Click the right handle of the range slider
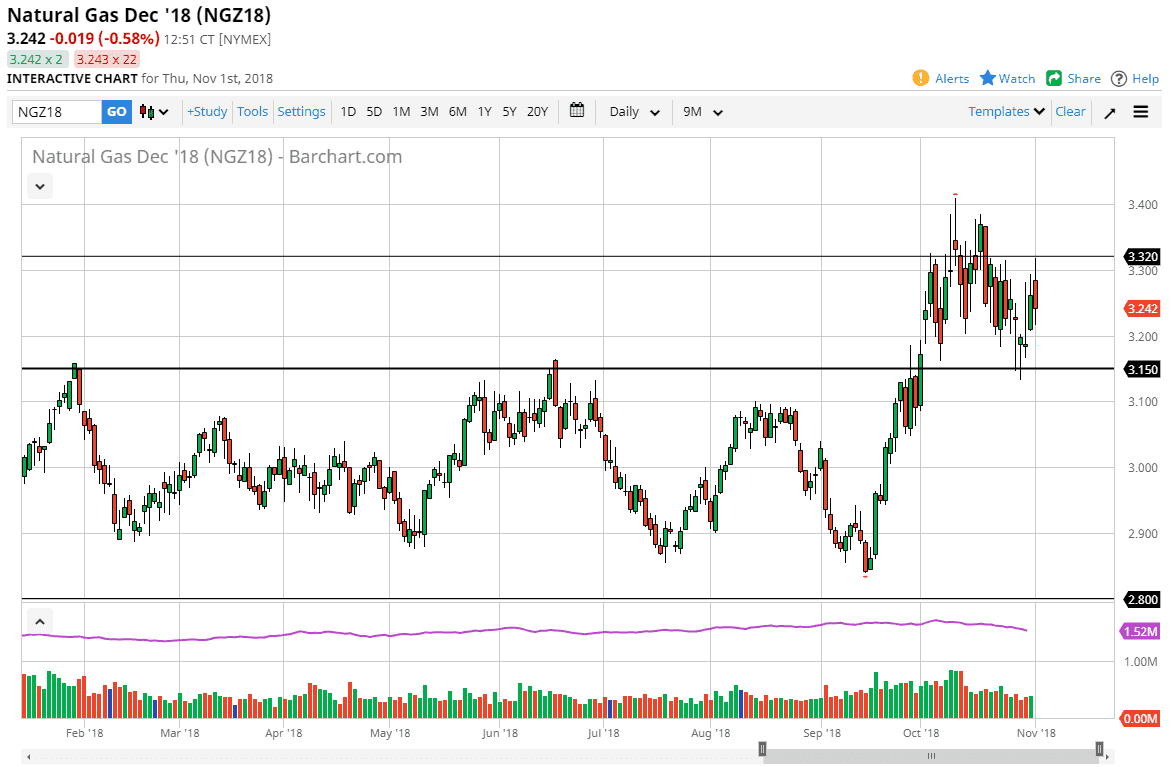The width and height of the screenshot is (1171, 767). (x=1099, y=748)
